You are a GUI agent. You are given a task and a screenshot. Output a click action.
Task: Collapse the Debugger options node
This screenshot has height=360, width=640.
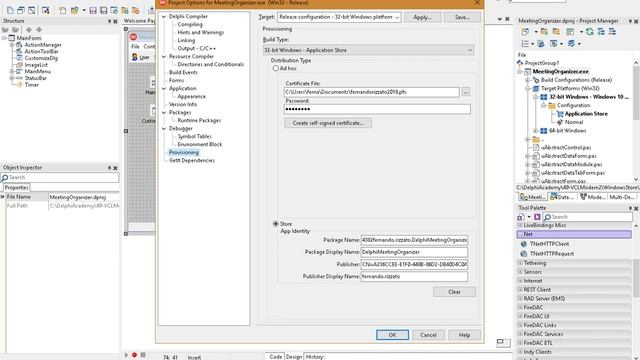pos(164,129)
